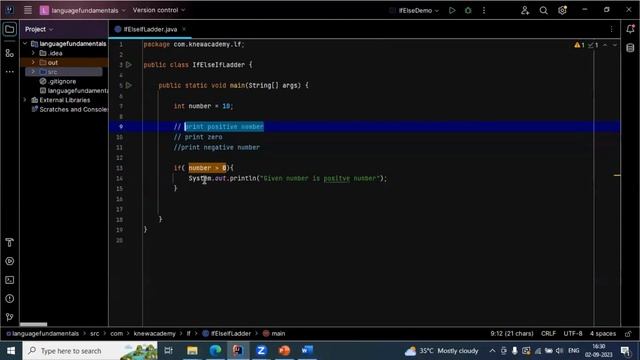Select .gitignore file

[x=58, y=81]
